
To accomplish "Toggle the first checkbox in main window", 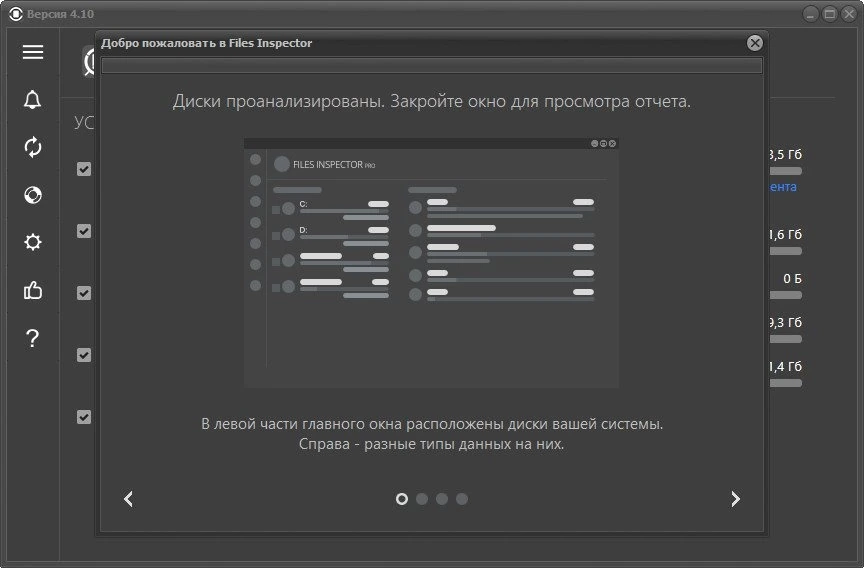I will click(84, 169).
